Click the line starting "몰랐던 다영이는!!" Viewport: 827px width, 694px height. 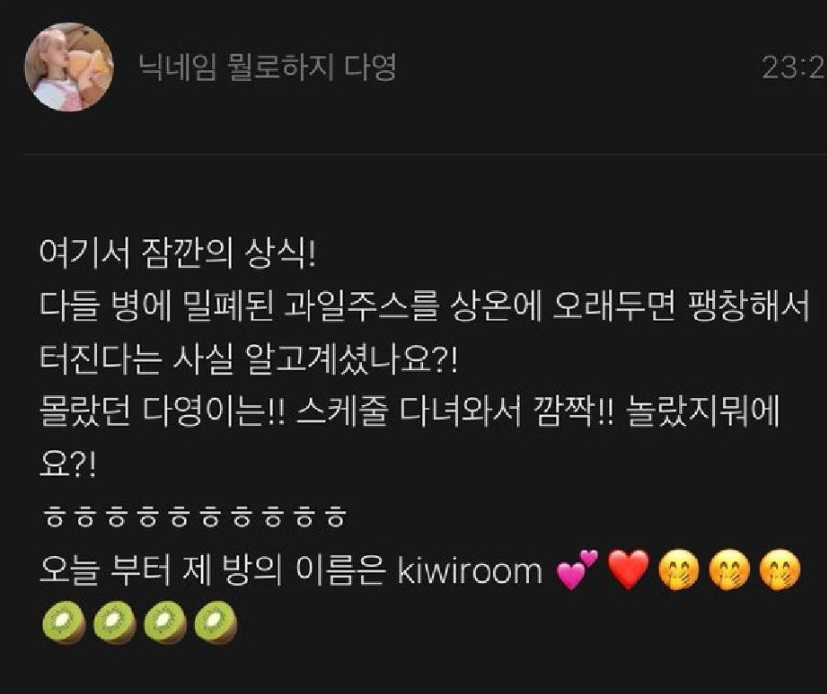(409, 412)
